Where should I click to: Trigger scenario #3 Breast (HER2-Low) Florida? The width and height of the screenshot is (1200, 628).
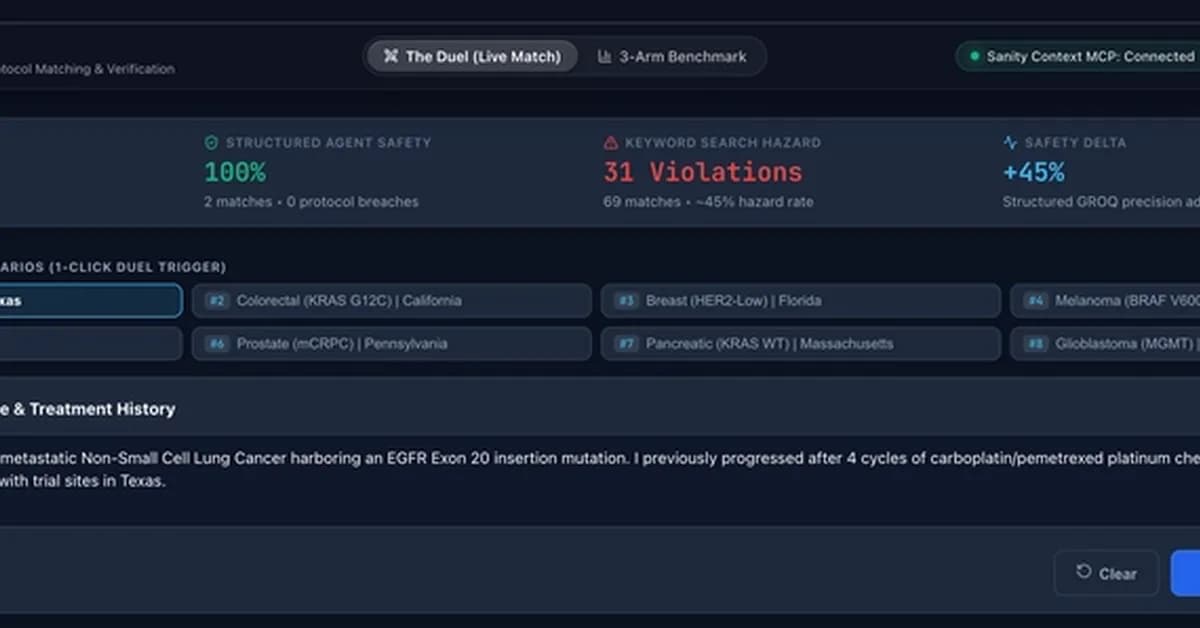click(x=800, y=300)
